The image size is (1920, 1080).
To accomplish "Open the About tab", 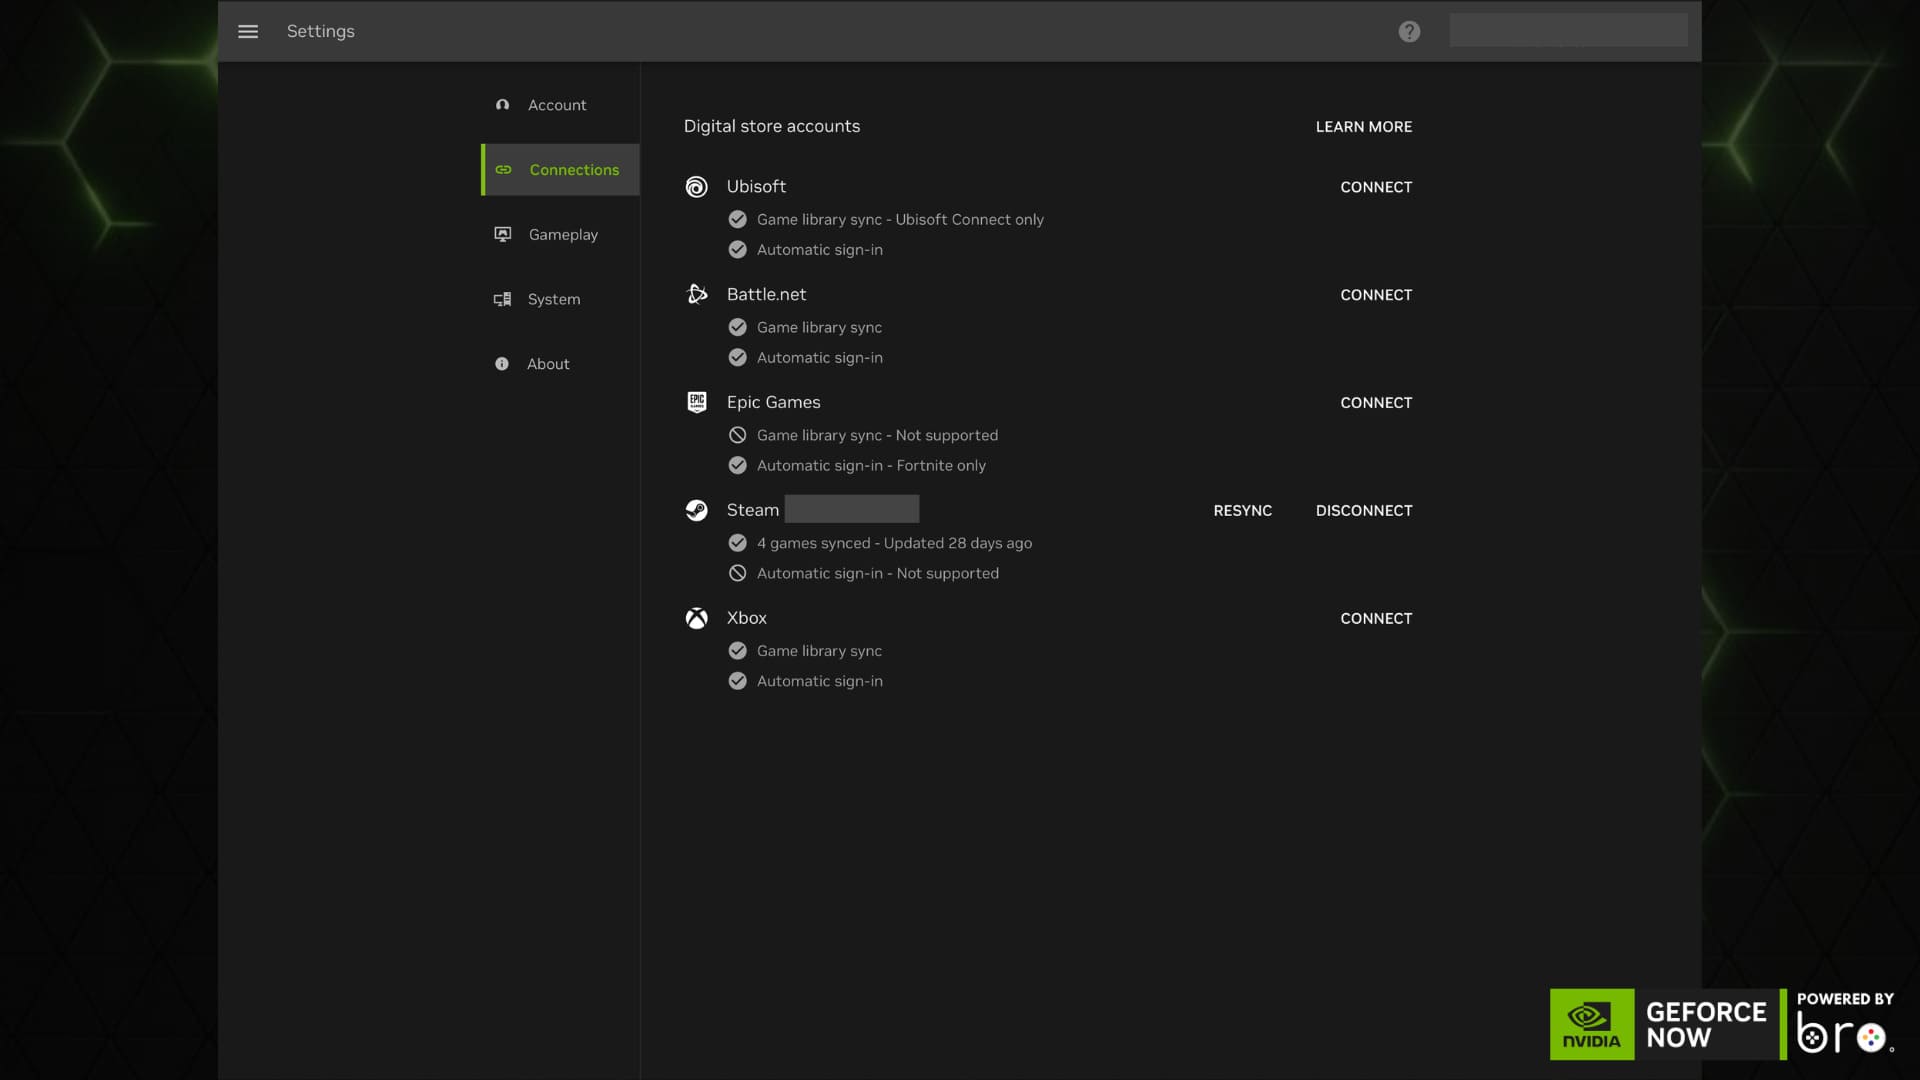I will [560, 364].
